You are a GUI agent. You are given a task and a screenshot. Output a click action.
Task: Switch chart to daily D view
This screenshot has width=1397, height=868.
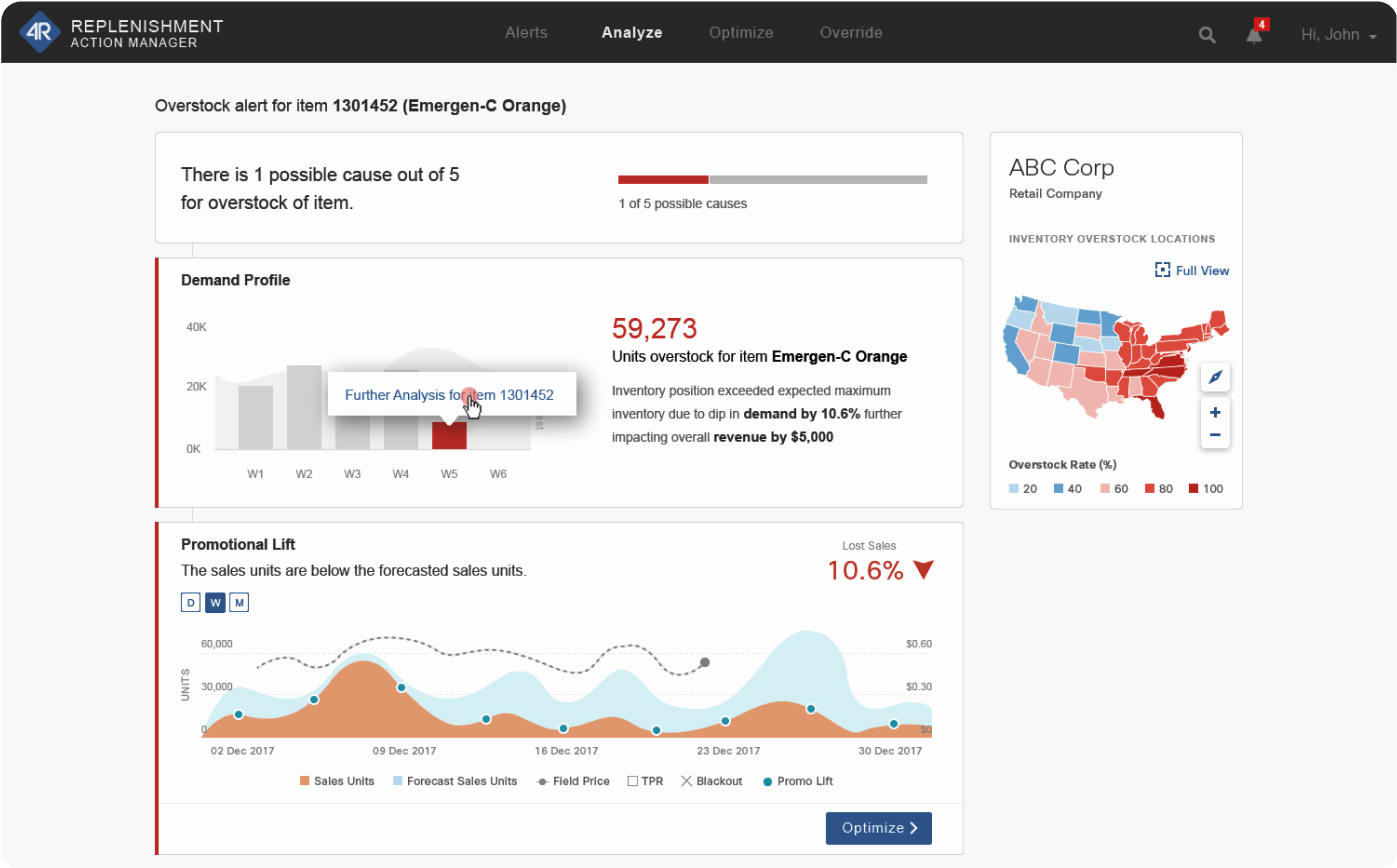[x=190, y=602]
